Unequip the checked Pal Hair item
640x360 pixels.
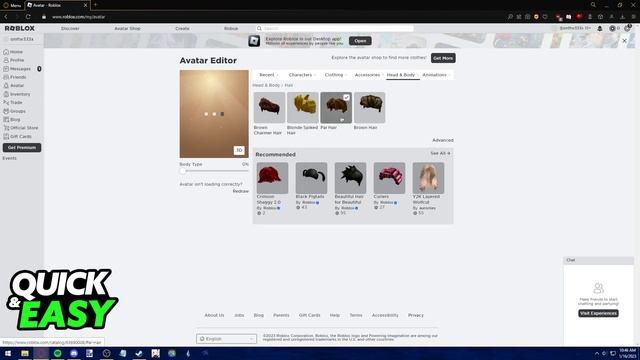pyautogui.click(x=336, y=108)
